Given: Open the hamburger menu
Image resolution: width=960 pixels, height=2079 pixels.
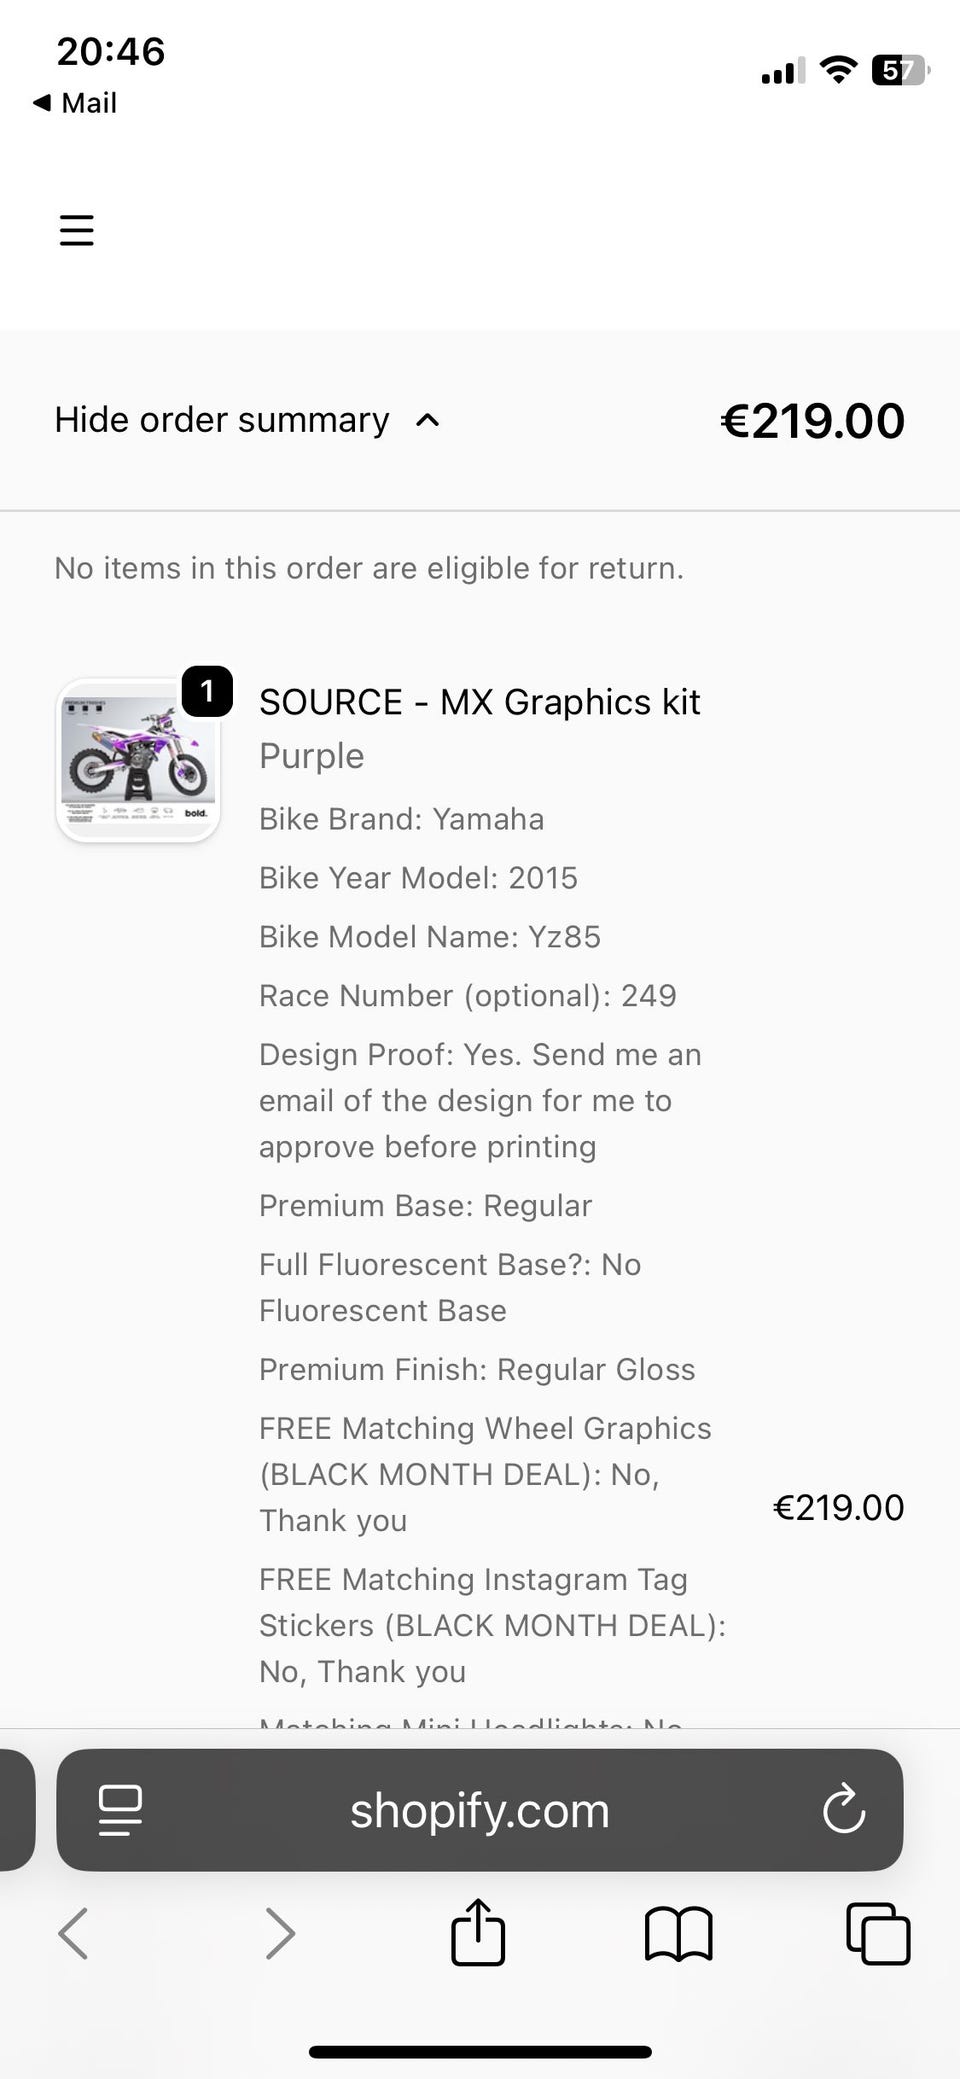Looking at the screenshot, I should tap(77, 230).
